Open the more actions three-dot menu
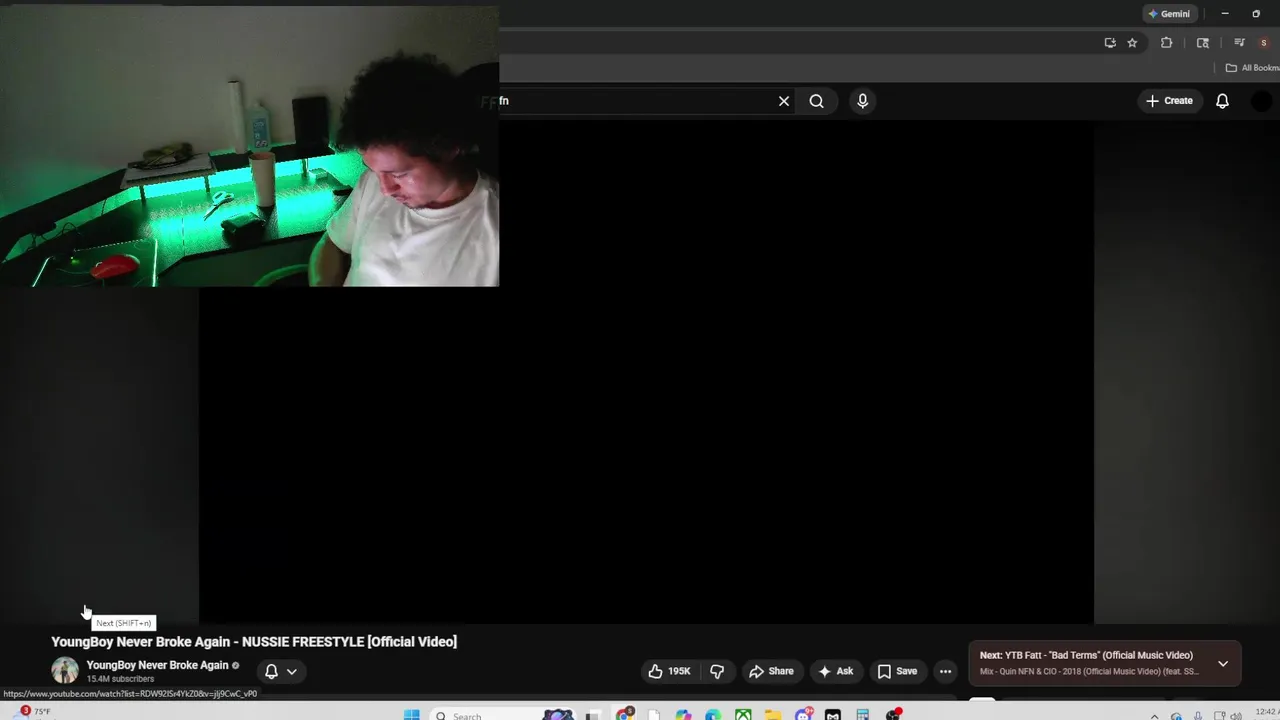This screenshot has height=720, width=1280. pos(945,671)
